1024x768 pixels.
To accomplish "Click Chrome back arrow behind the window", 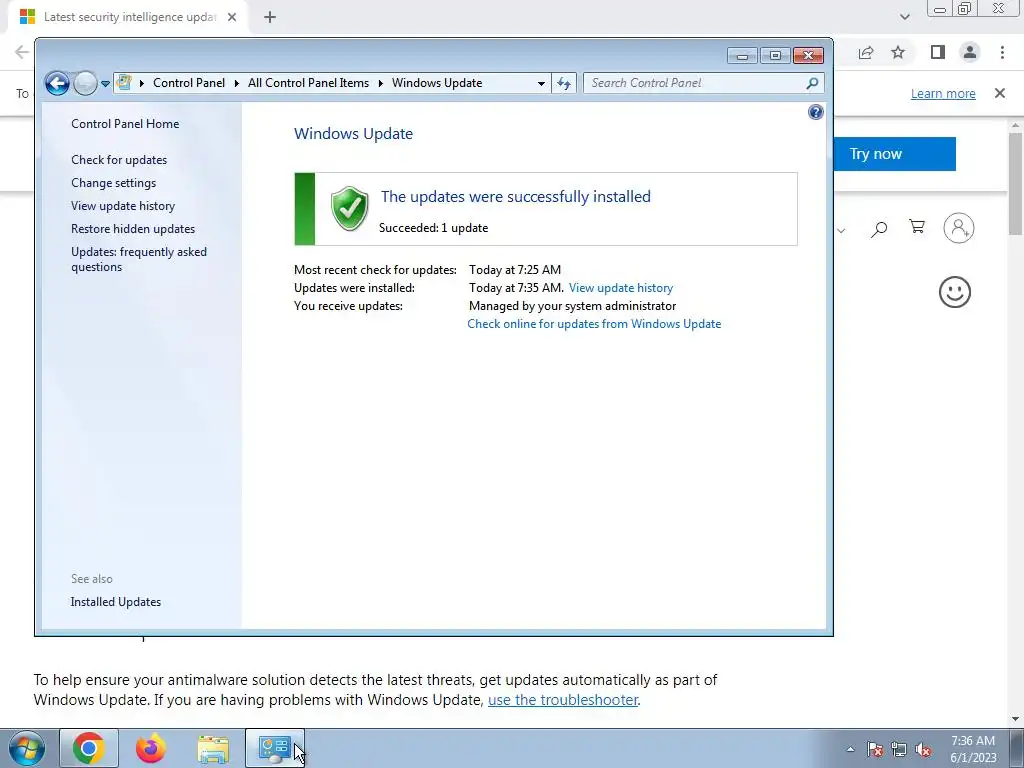I will (x=22, y=52).
